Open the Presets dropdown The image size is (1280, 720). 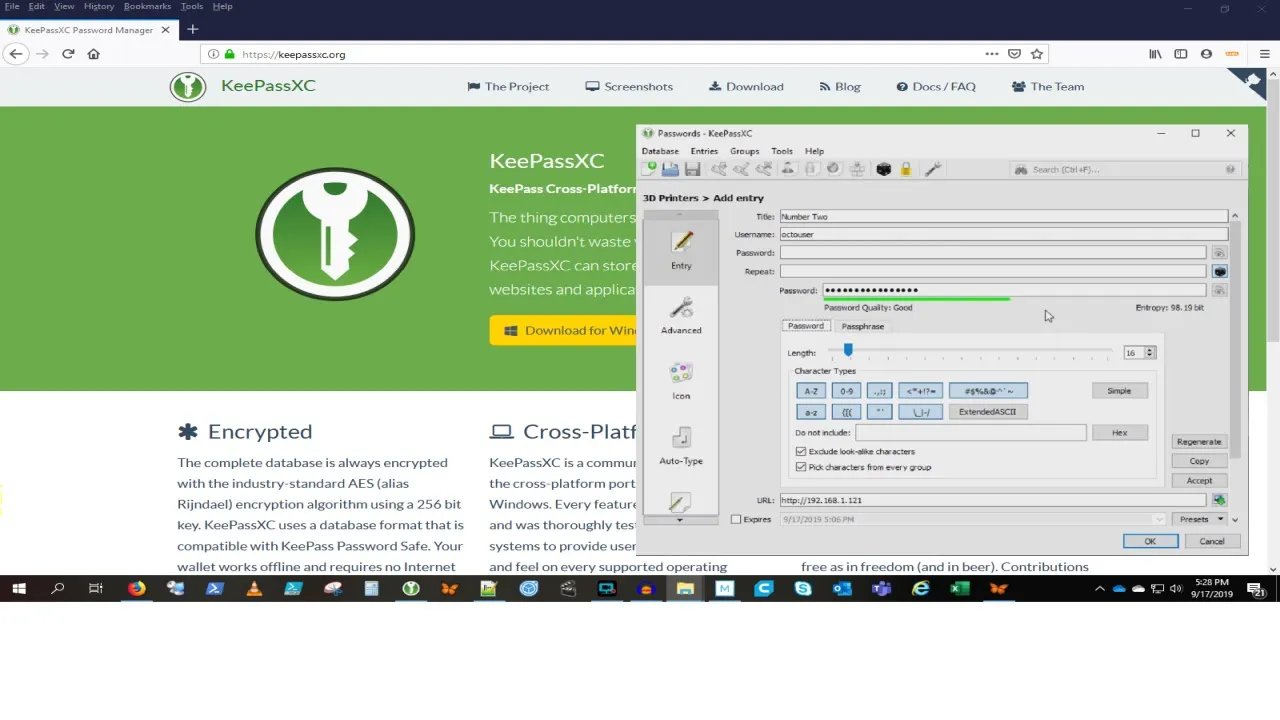(1200, 519)
